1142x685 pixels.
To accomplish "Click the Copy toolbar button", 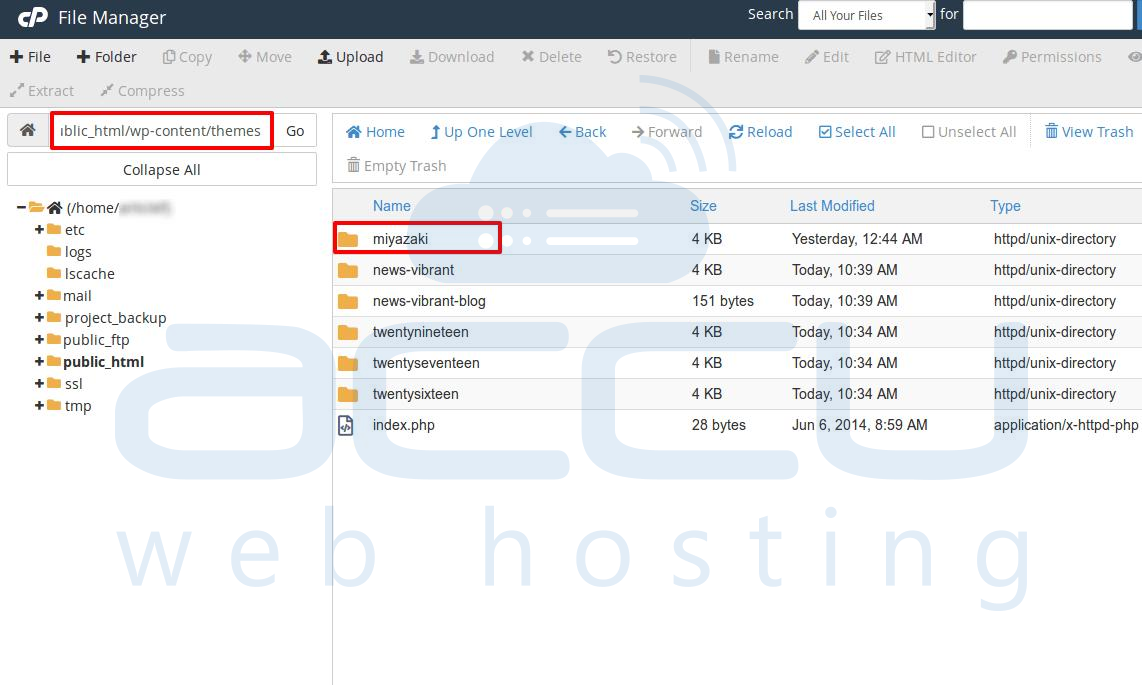I will [x=187, y=57].
